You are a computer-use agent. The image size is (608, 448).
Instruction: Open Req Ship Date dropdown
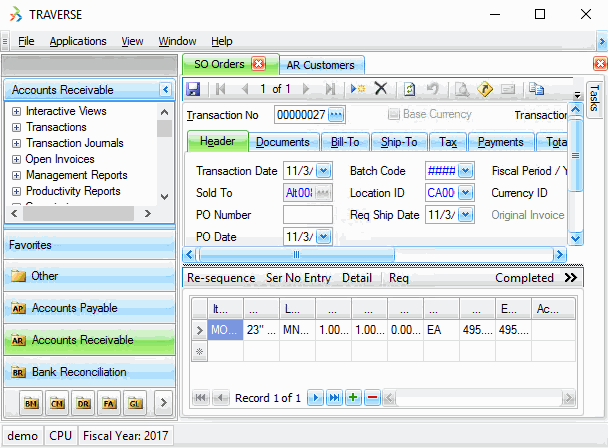[466, 214]
